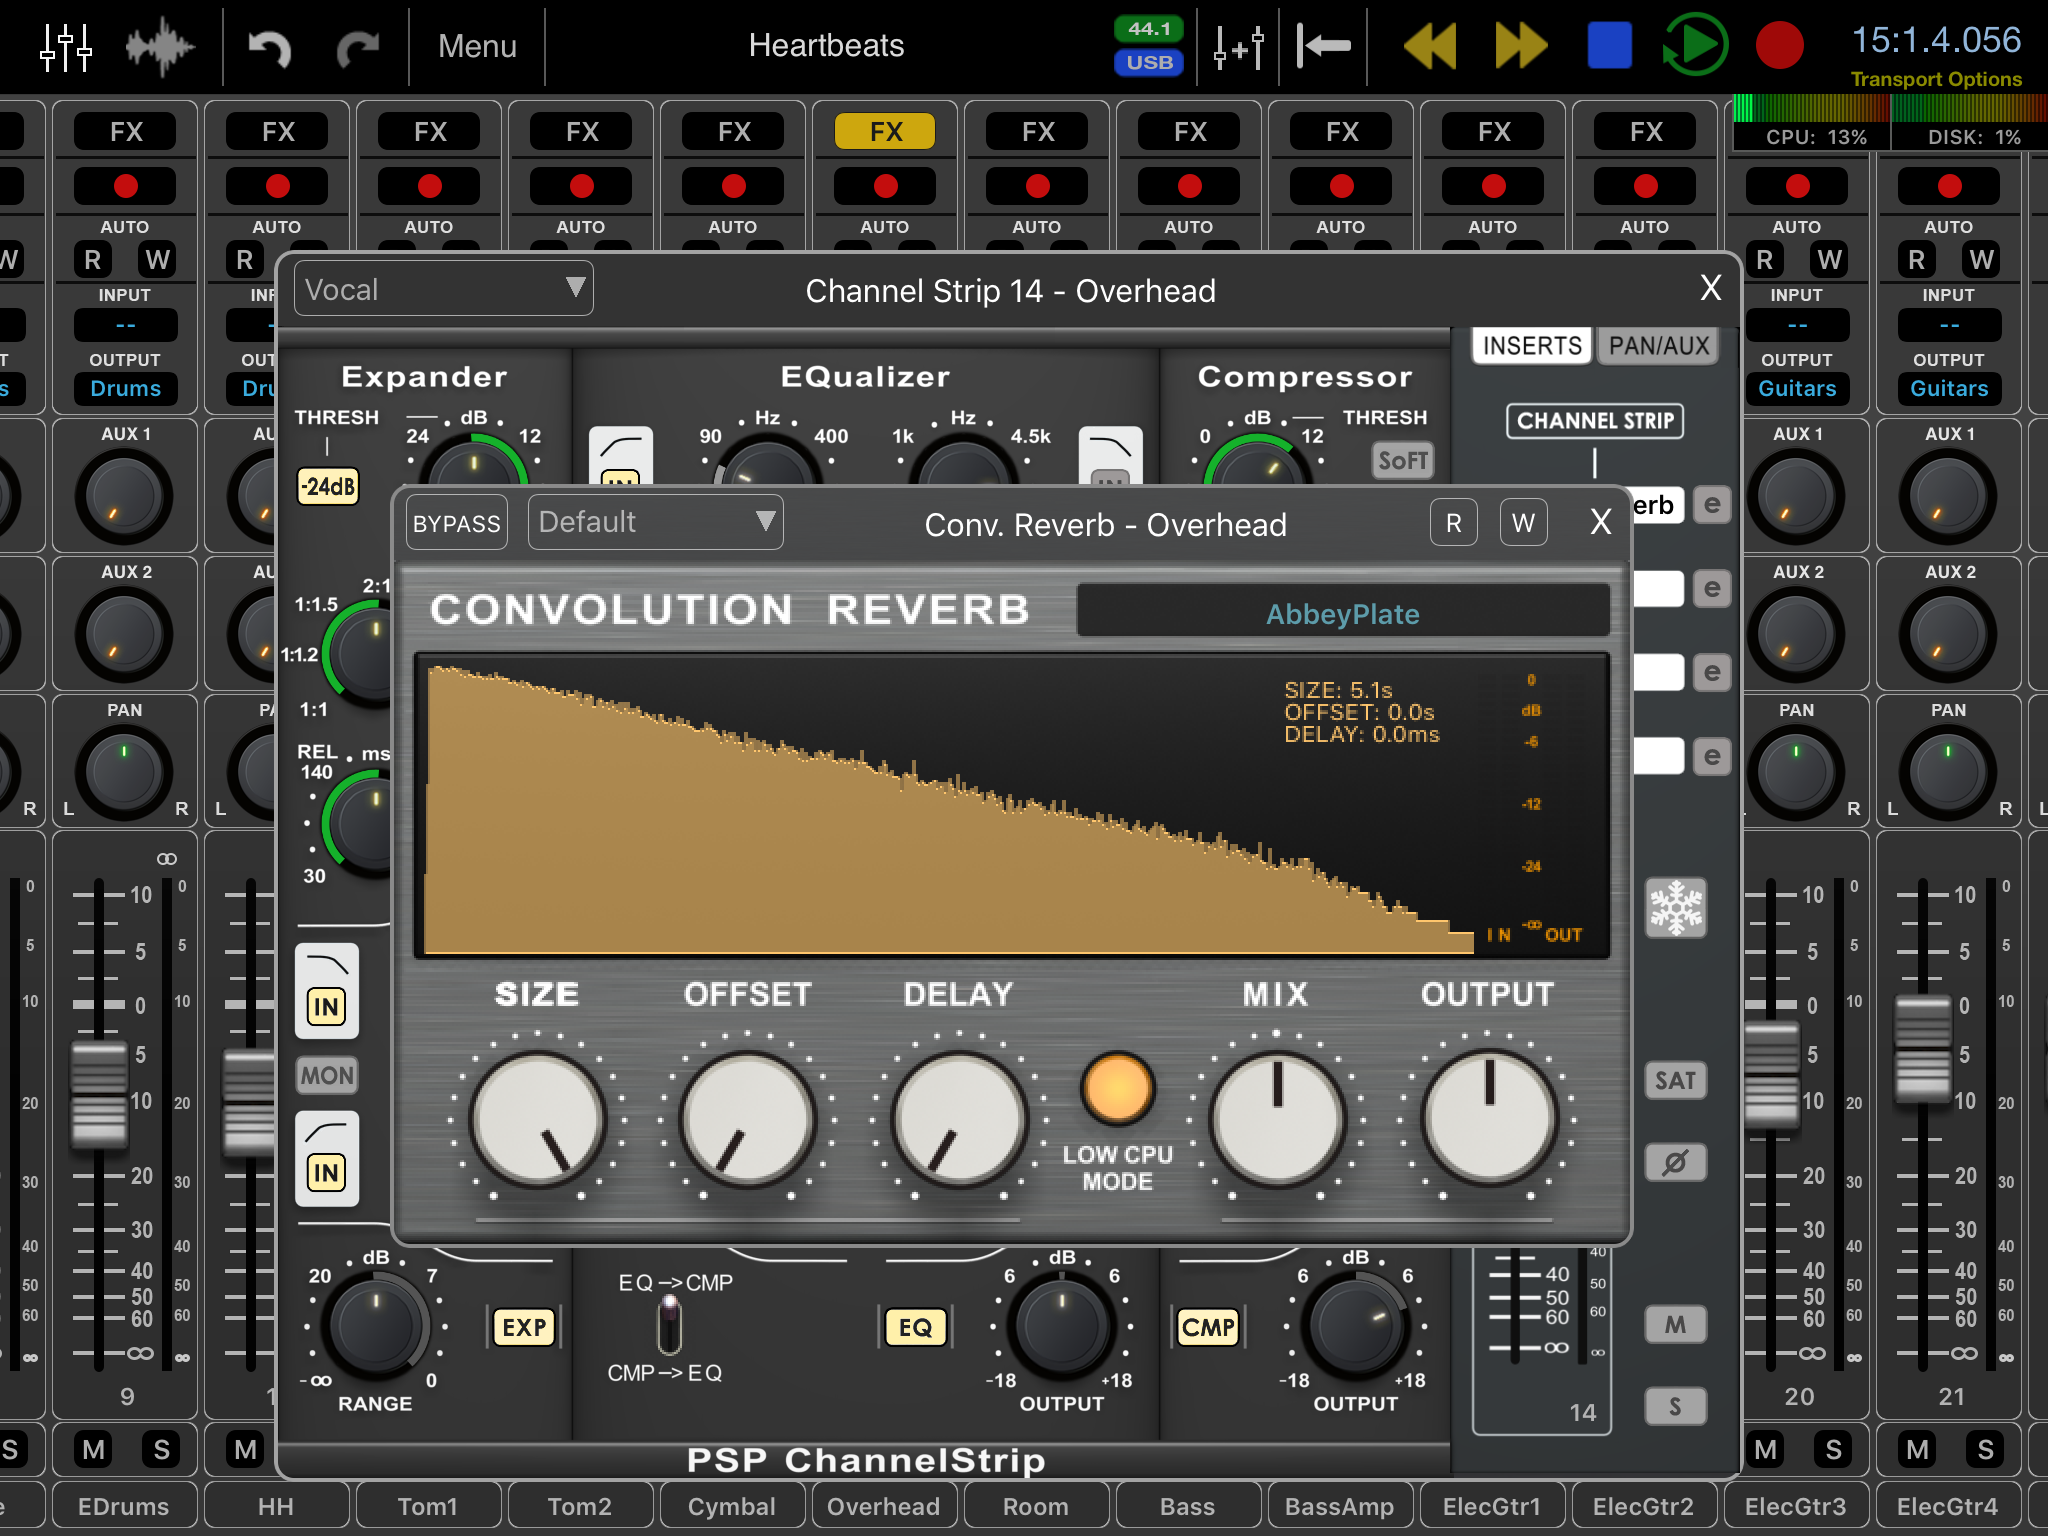
Task: Edit the third insert slot effect
Action: [x=1713, y=673]
